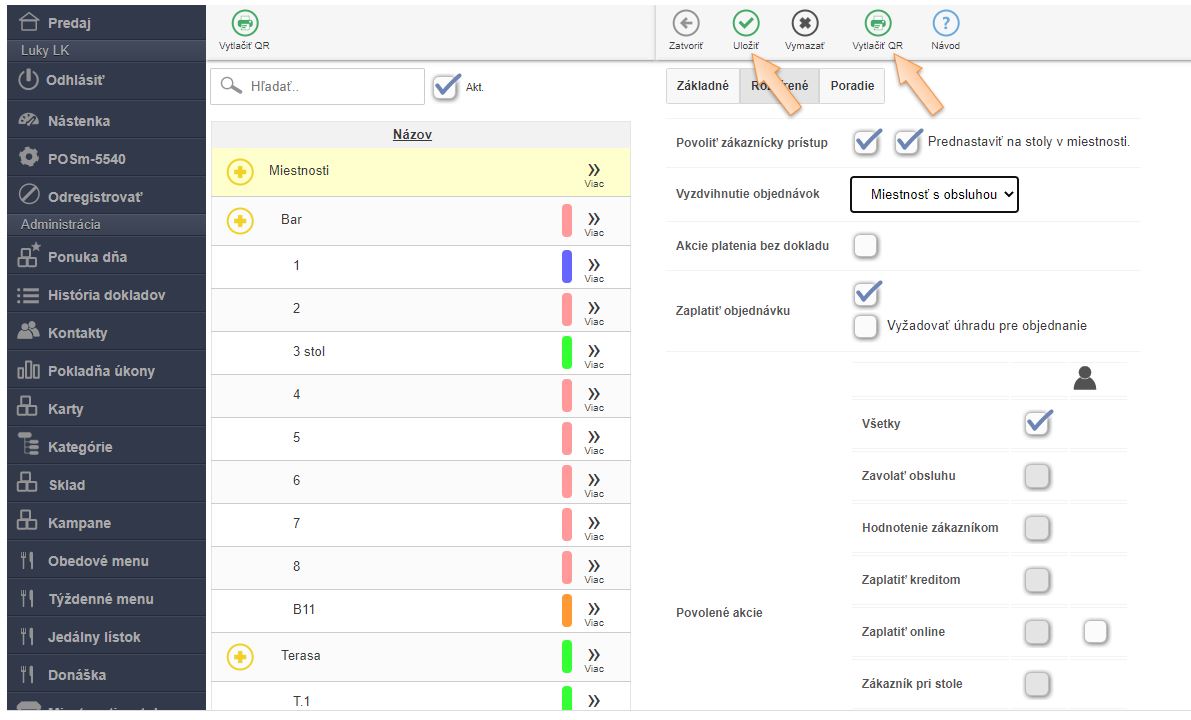1191x720 pixels.
Task: Tick Vyžadovať úhradu pre objednanie checkbox
Action: pos(866,326)
